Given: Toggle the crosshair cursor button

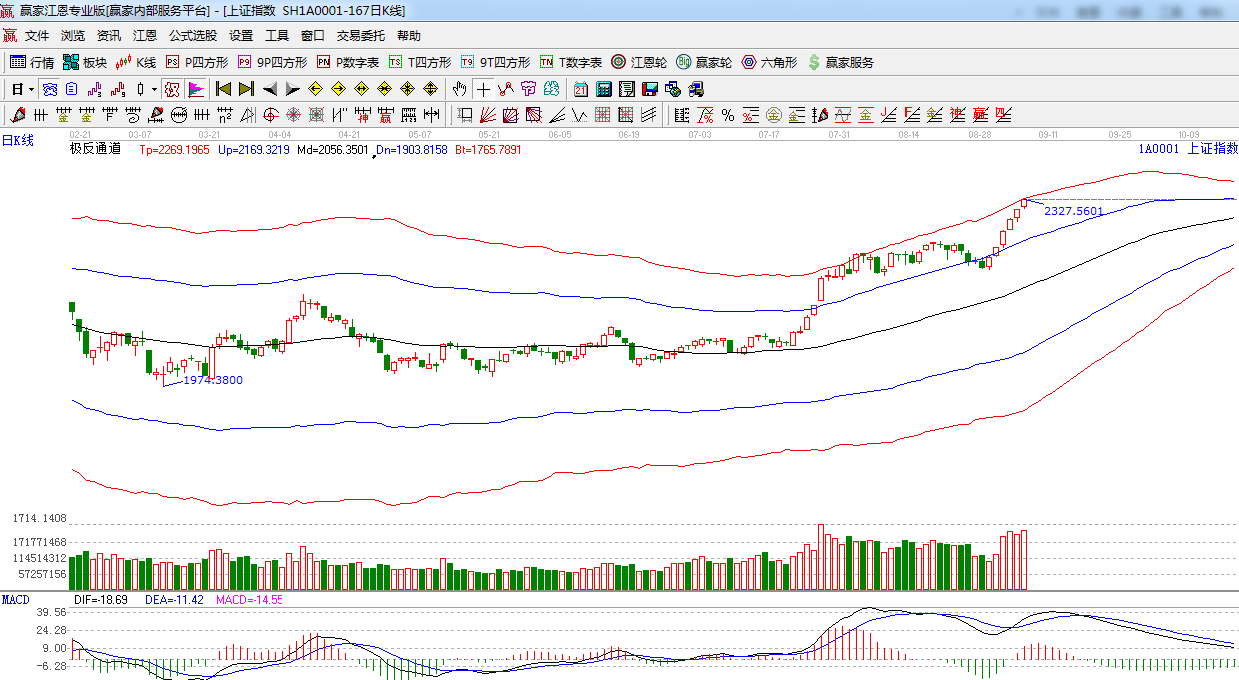Looking at the screenshot, I should pyautogui.click(x=483, y=89).
